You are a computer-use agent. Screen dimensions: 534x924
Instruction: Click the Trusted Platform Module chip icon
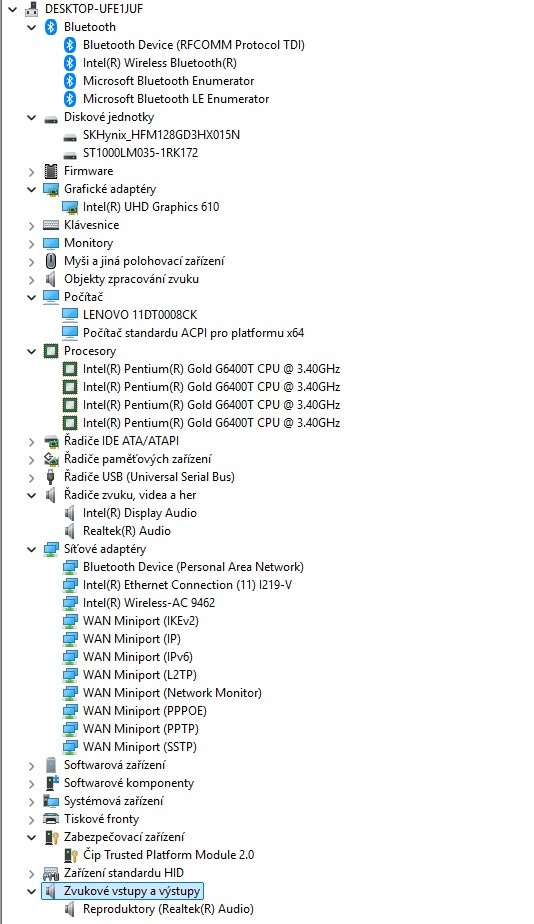(70, 854)
